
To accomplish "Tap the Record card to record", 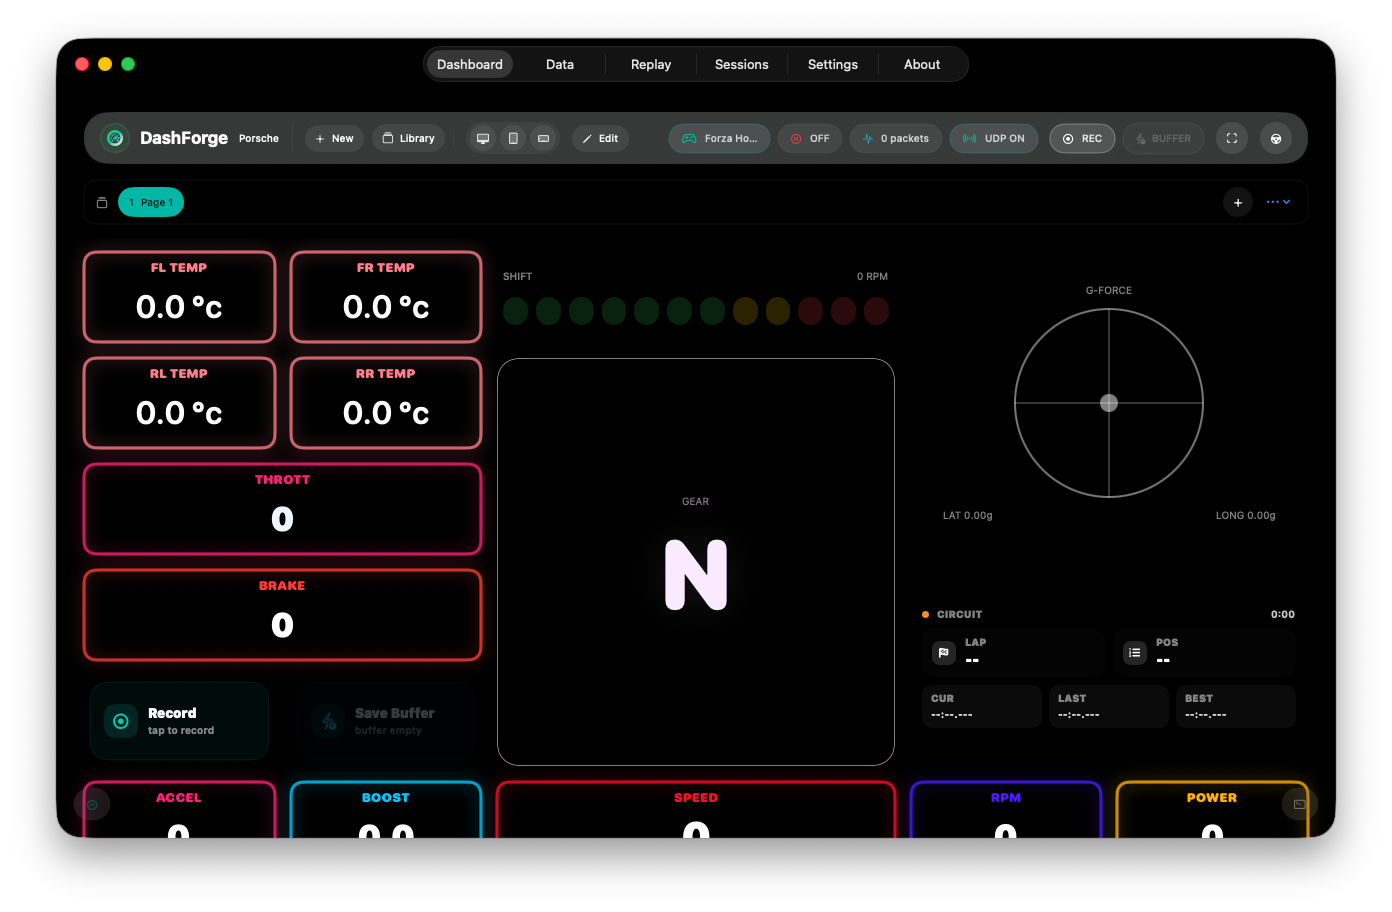I will pos(180,721).
